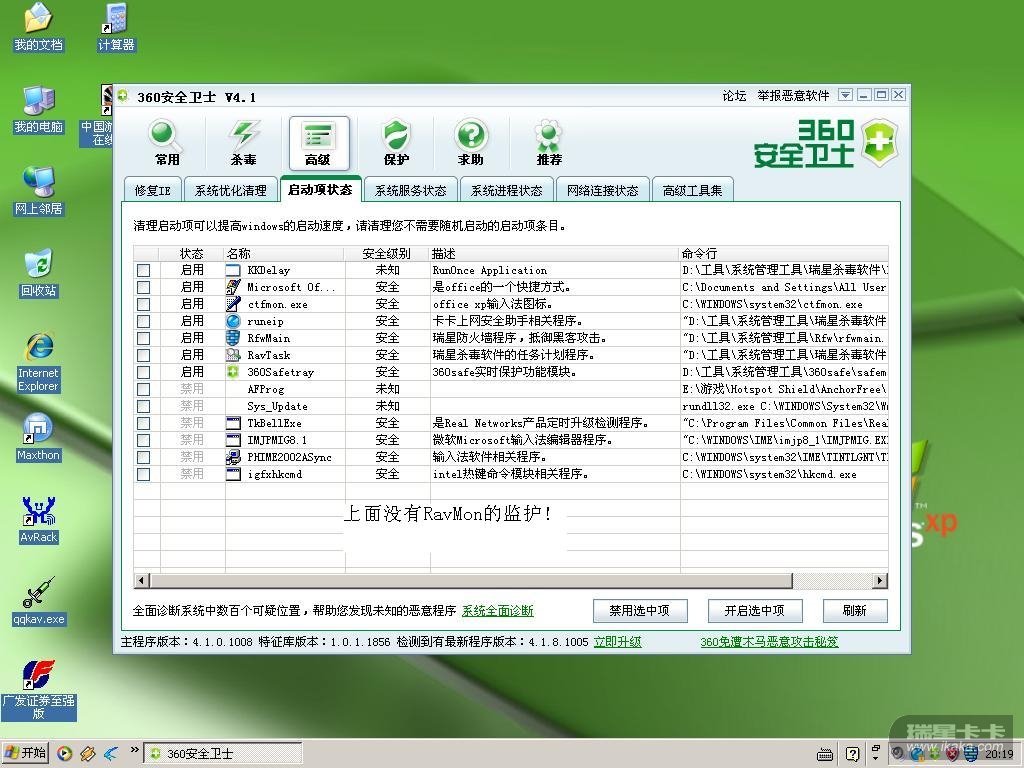The image size is (1024, 768).
Task: Check the RavTask item checkbox
Action: click(144, 355)
